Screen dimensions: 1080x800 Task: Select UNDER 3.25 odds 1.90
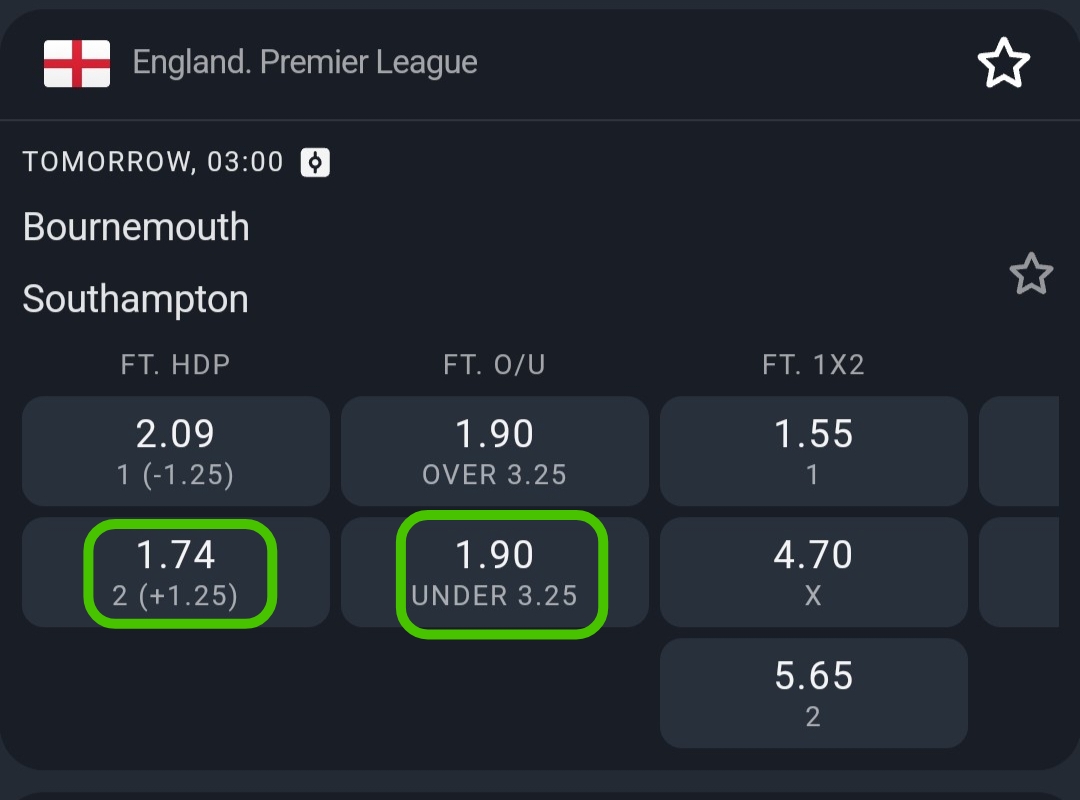[x=494, y=572]
